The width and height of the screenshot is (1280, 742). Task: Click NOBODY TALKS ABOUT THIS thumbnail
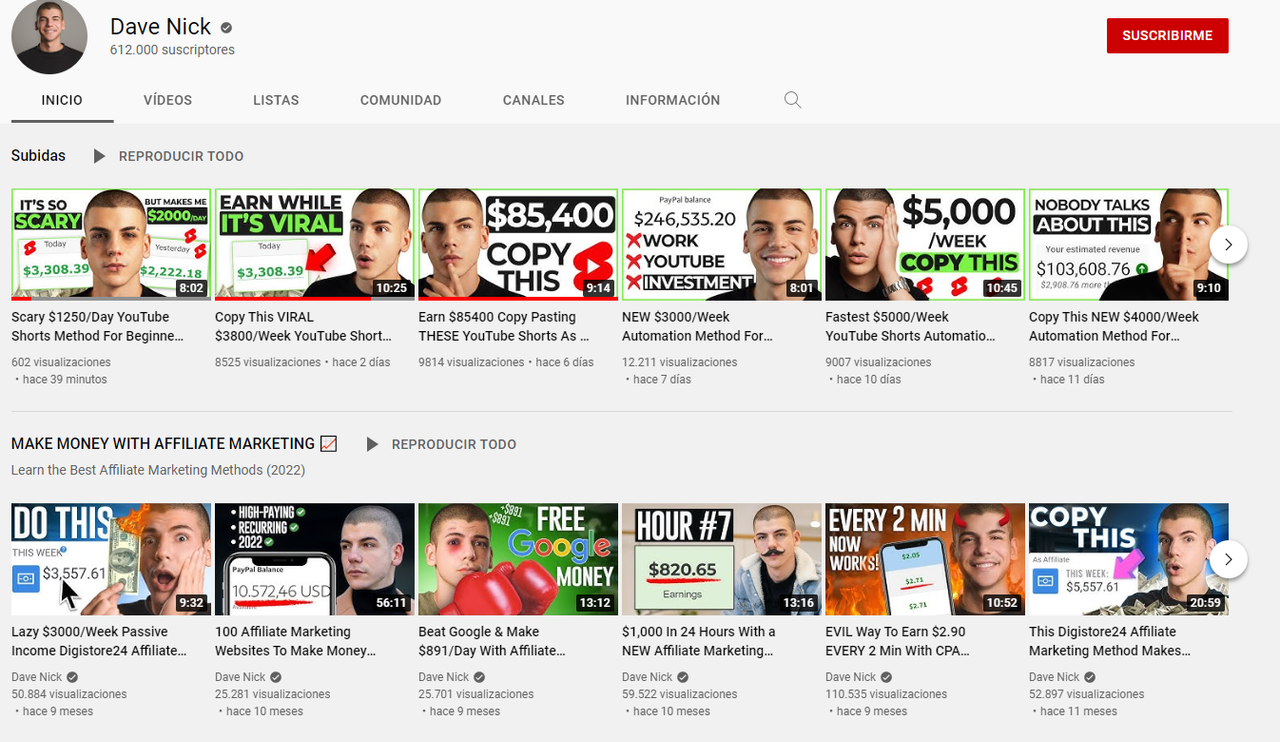(x=1129, y=244)
